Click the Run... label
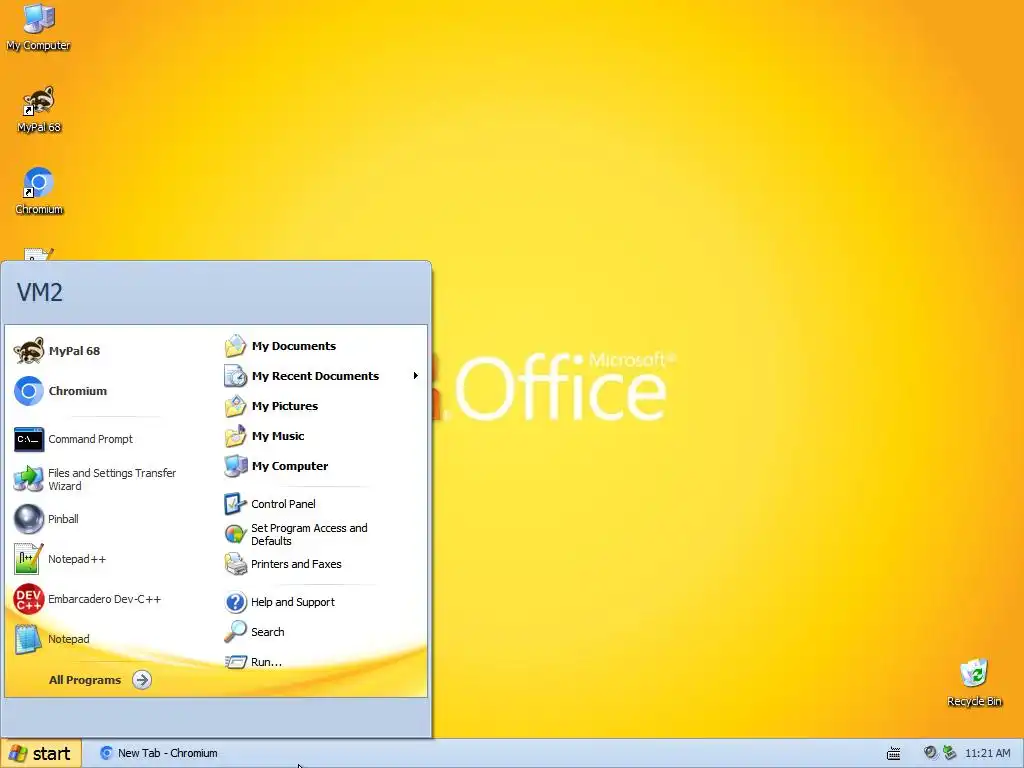This screenshot has width=1024, height=768. [x=266, y=662]
